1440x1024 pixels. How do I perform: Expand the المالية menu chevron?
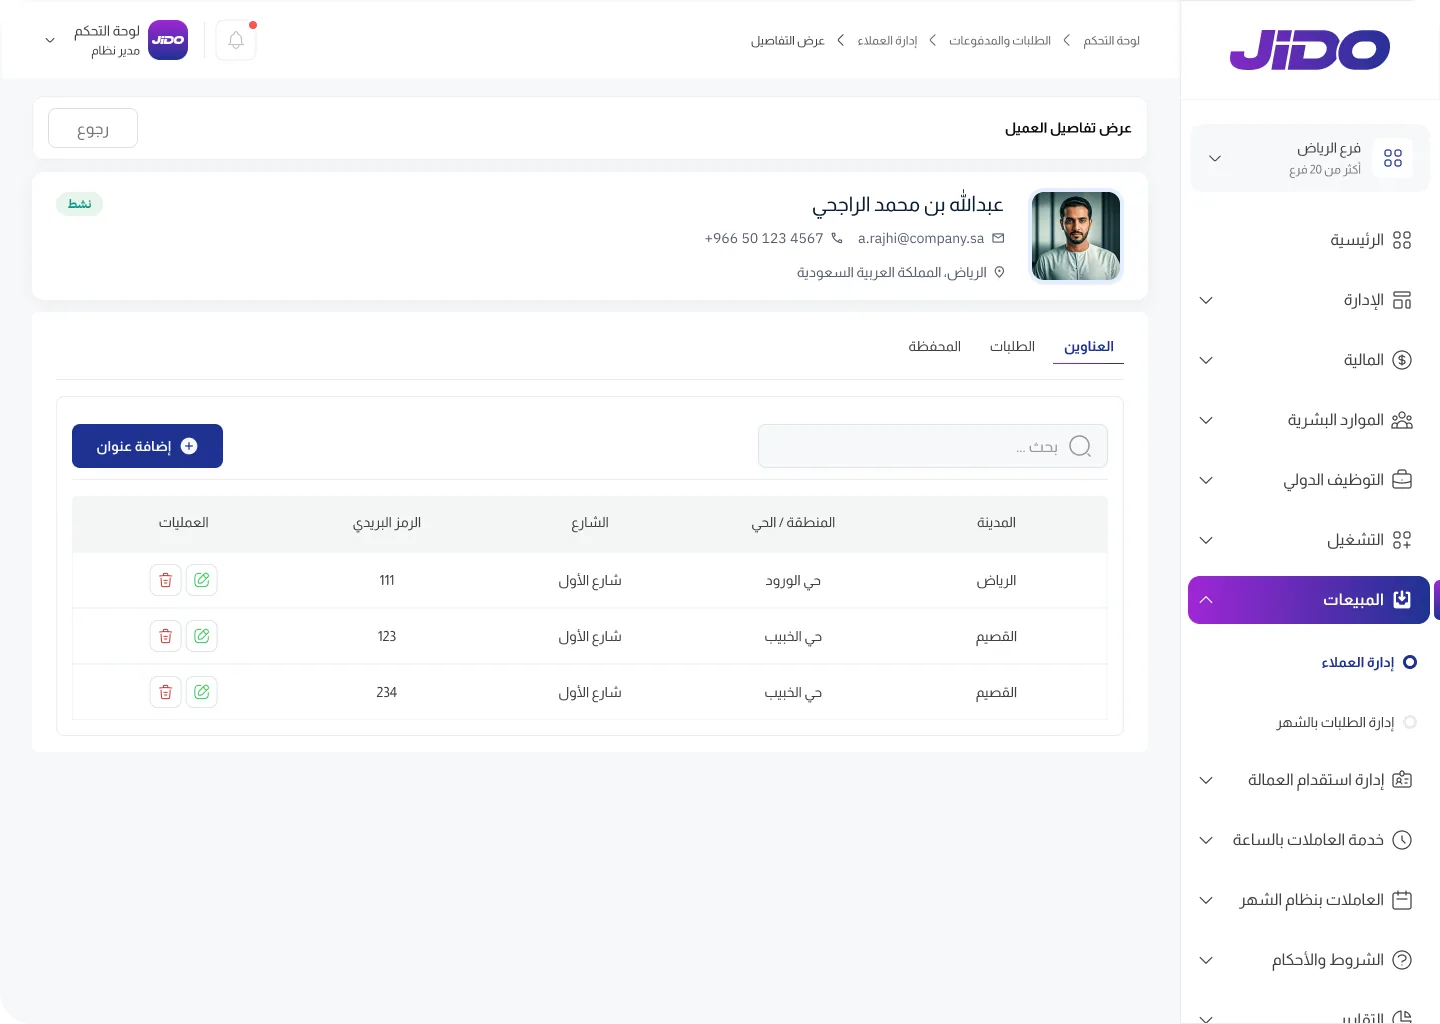(x=1206, y=360)
